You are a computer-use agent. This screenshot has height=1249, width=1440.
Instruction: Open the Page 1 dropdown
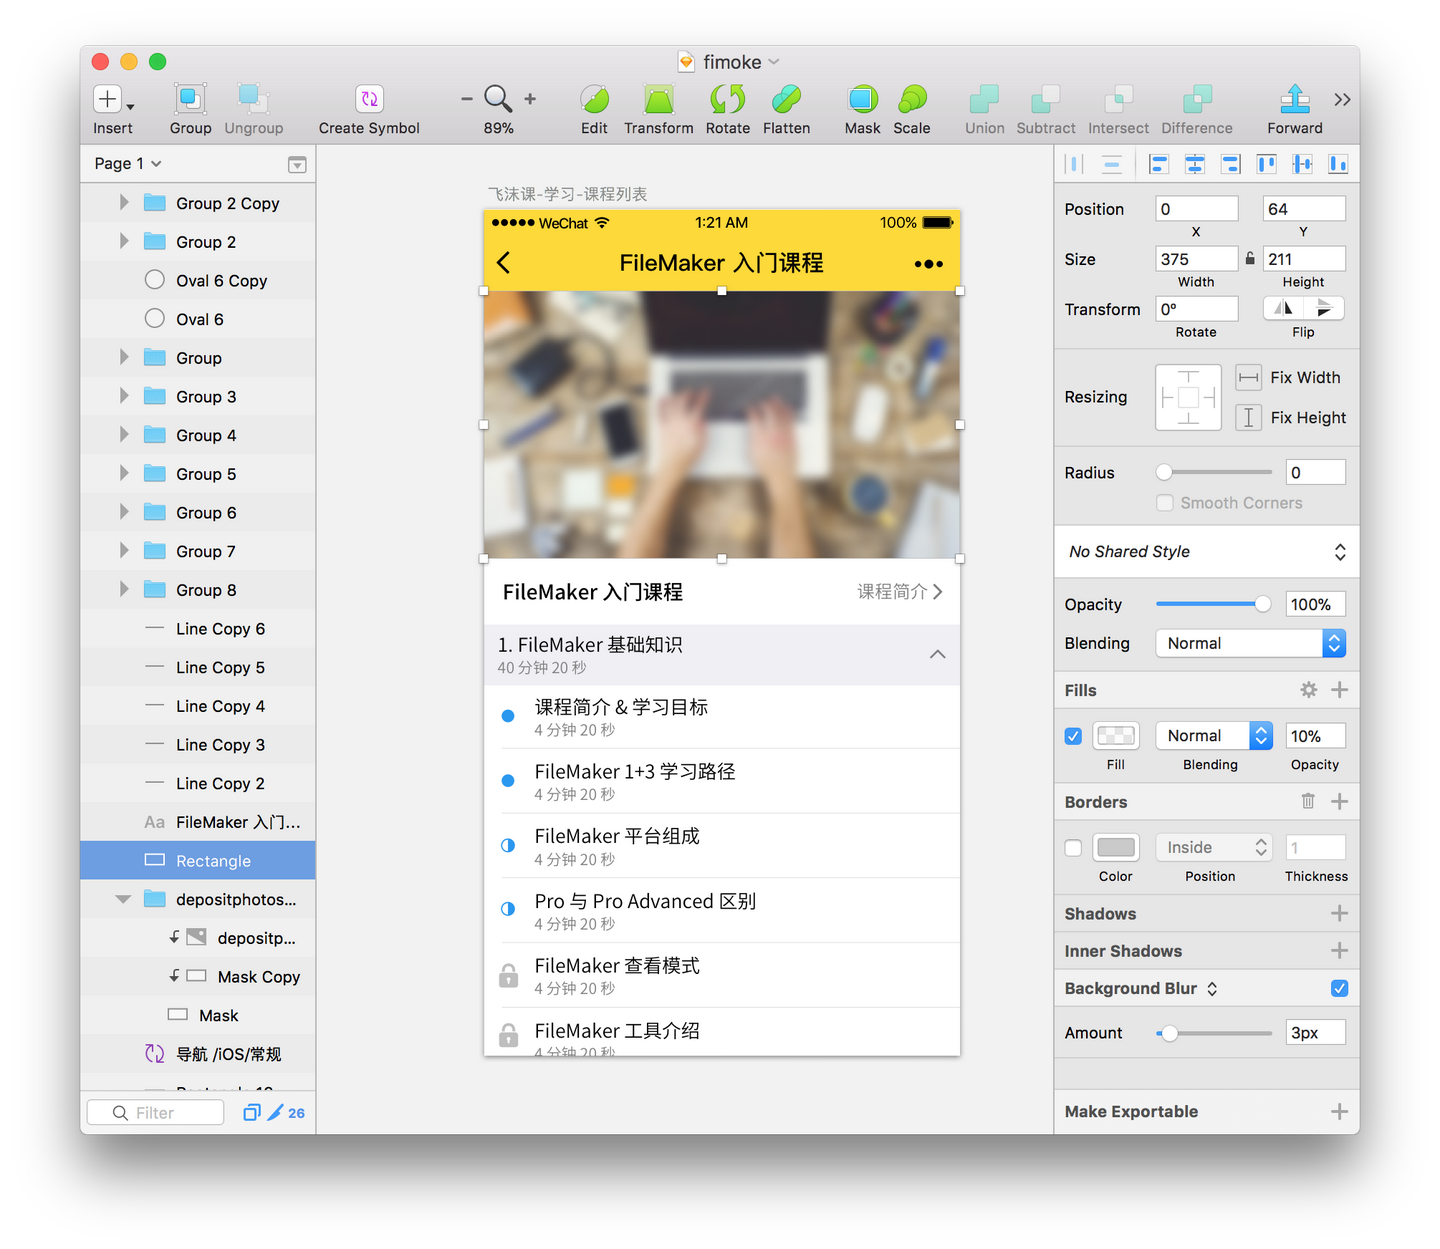[x=128, y=163]
